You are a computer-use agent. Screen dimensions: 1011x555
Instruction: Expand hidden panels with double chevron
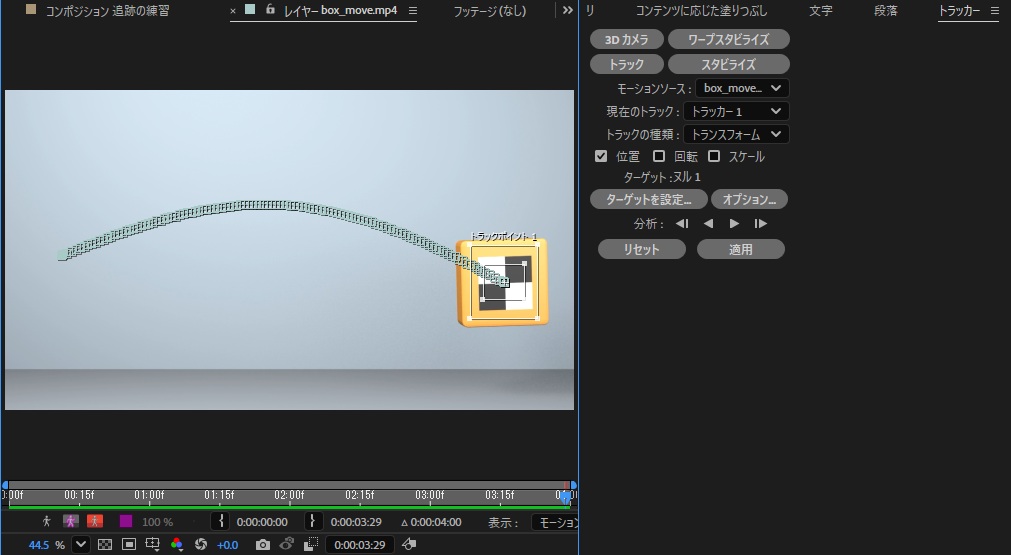pos(567,10)
